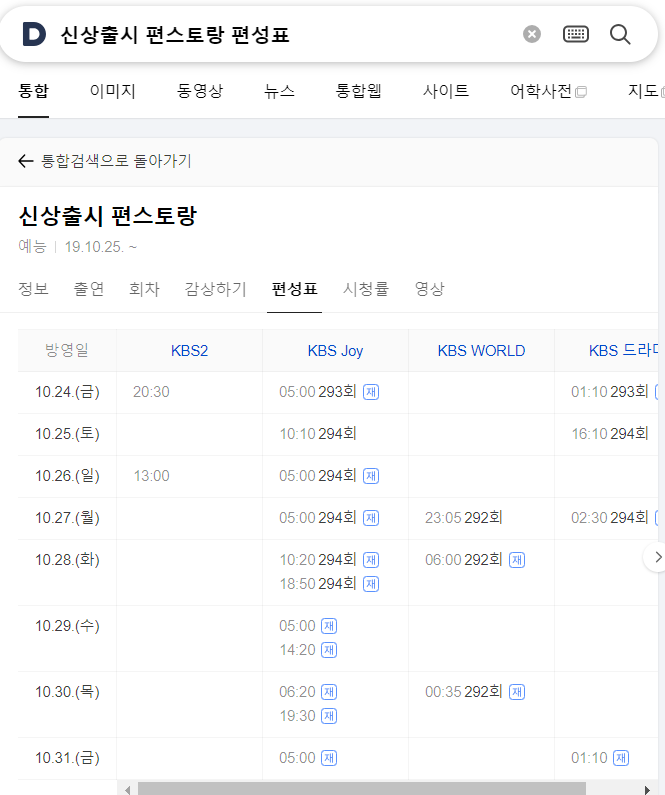Viewport: 665px width, 795px height.
Task: Click the 13:00 KBS2 time
Action: click(151, 476)
